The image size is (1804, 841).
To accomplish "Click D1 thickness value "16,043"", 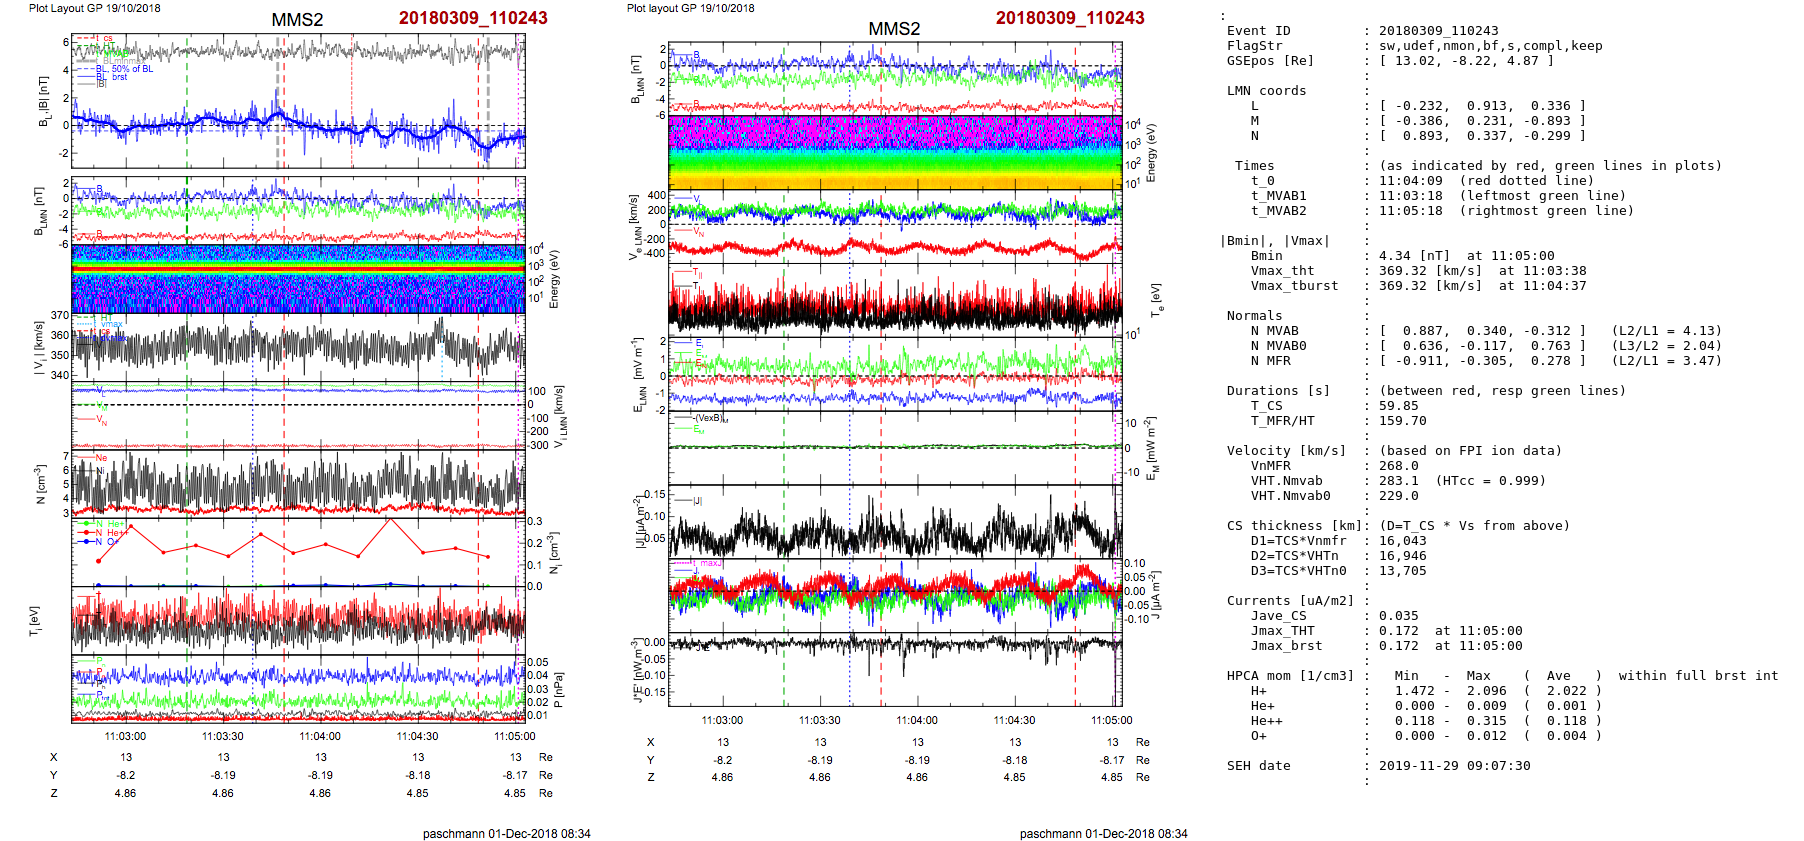I will click(x=1402, y=541).
